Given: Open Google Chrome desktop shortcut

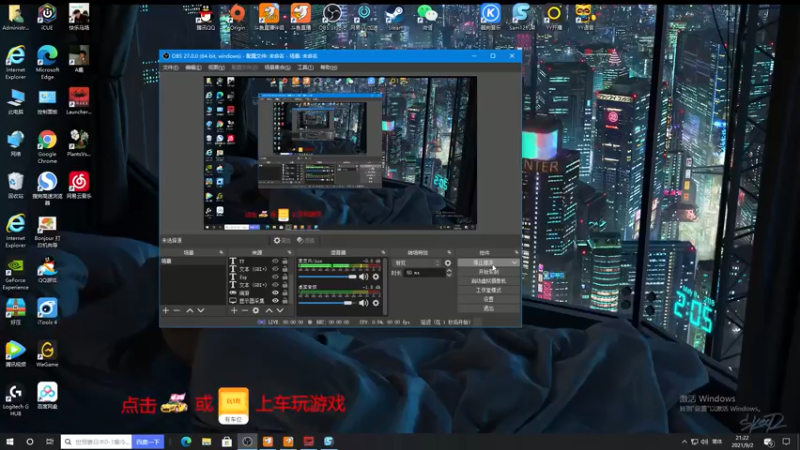Looking at the screenshot, I should [47, 146].
